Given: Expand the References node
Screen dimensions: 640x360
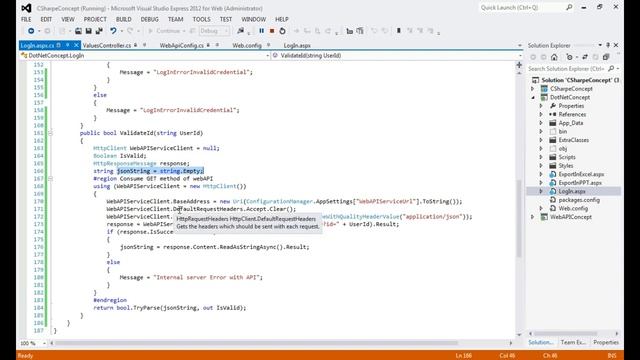Looking at the screenshot, I should click(541, 114).
